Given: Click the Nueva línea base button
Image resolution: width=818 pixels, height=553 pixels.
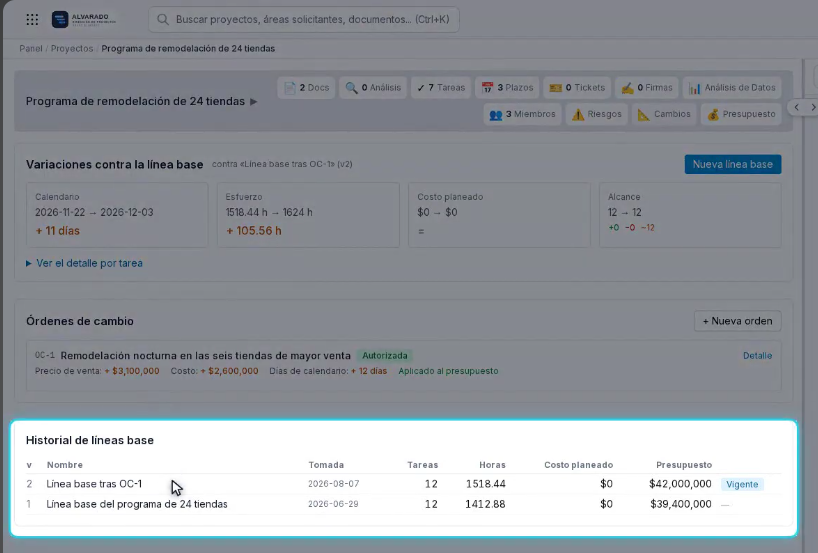Looking at the screenshot, I should (x=732, y=164).
